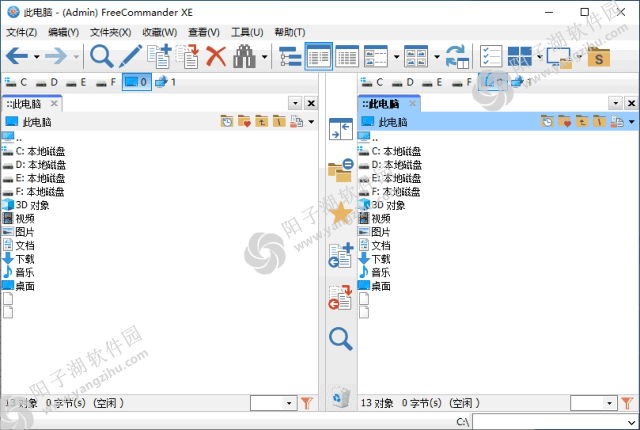
Task: Open the 工具(U) menu
Action: 247,32
